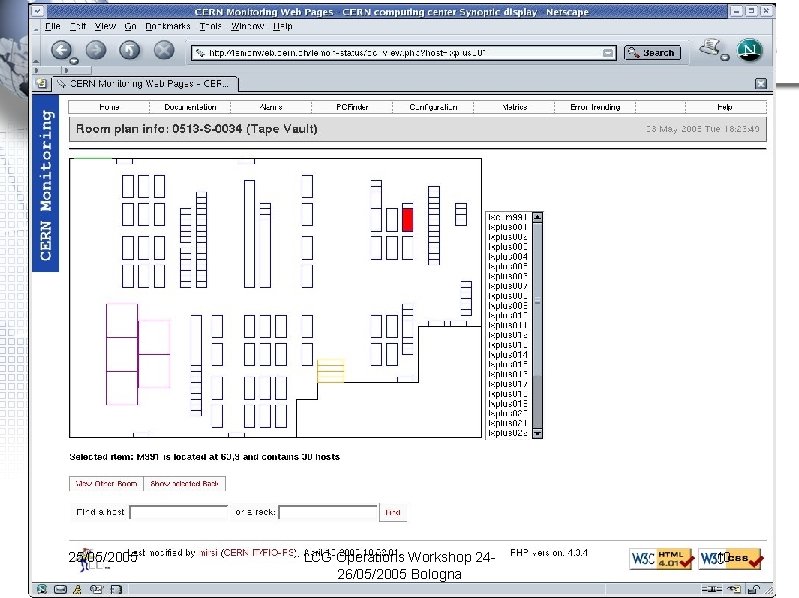This screenshot has height=598, width=799.
Task: Select lxplus007 in the host list
Action: [x=507, y=286]
